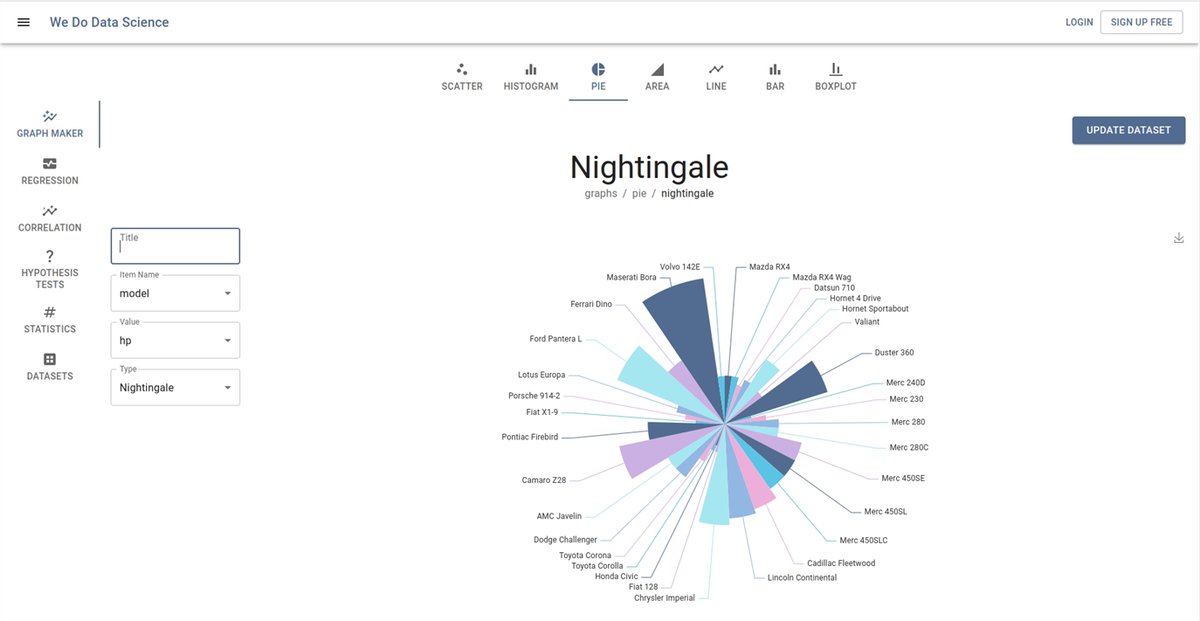Open the graphs breadcrumb link
This screenshot has width=1200, height=621.
[601, 193]
